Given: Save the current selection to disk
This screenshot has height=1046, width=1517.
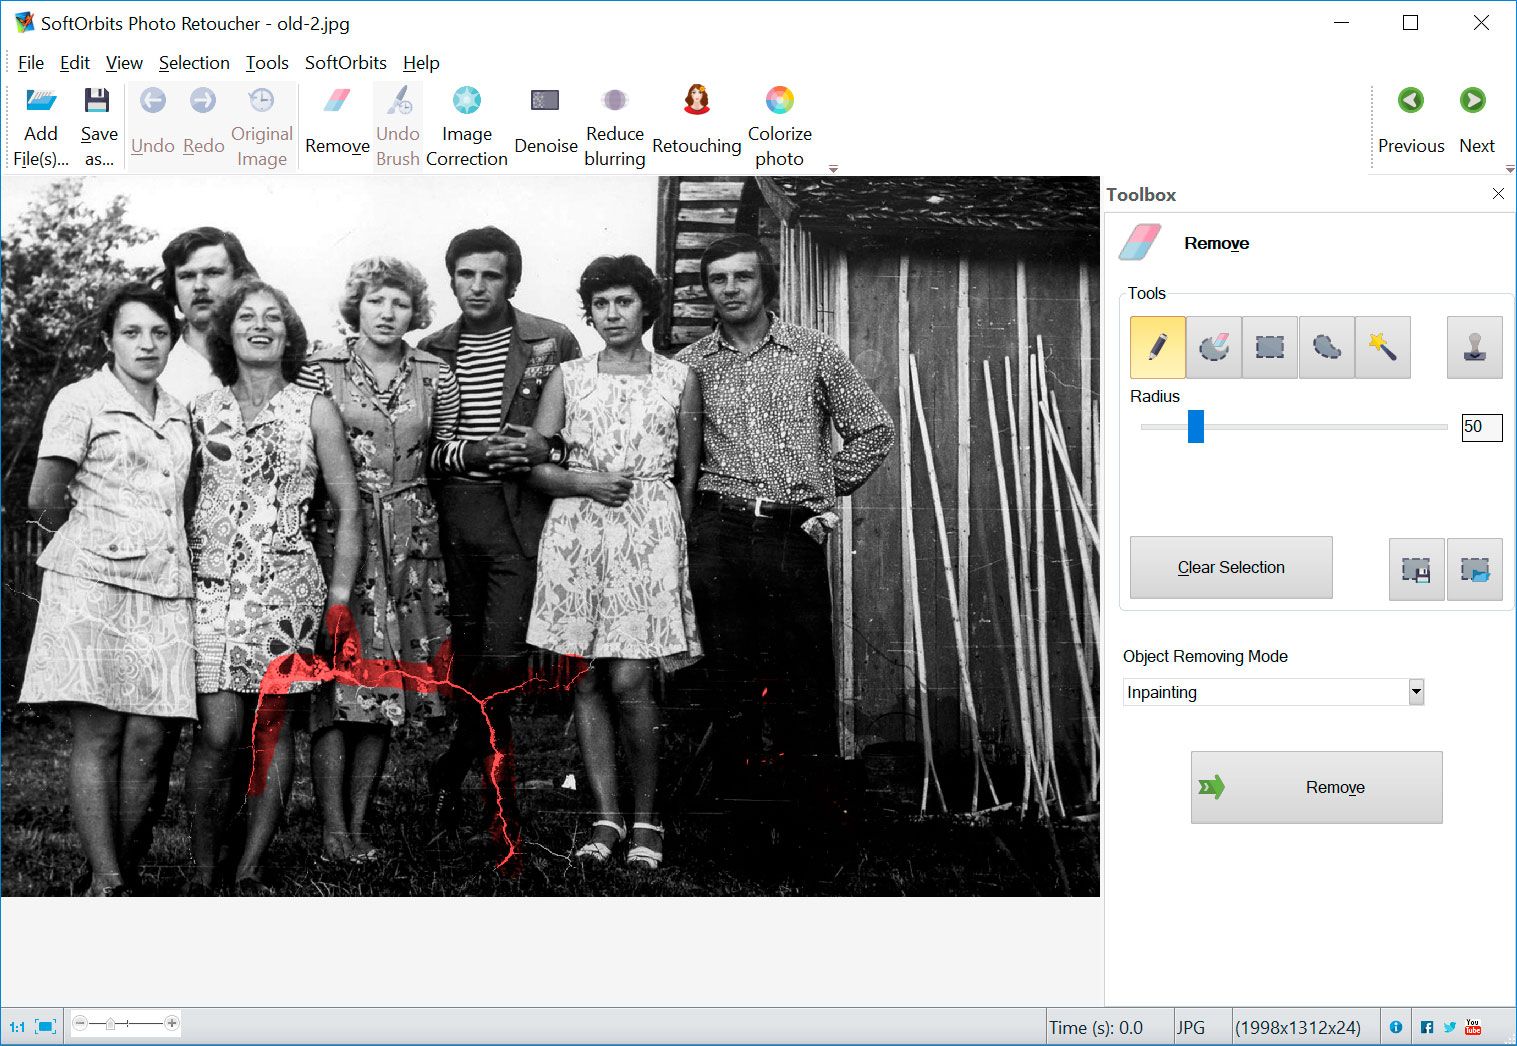Looking at the screenshot, I should click(1416, 569).
